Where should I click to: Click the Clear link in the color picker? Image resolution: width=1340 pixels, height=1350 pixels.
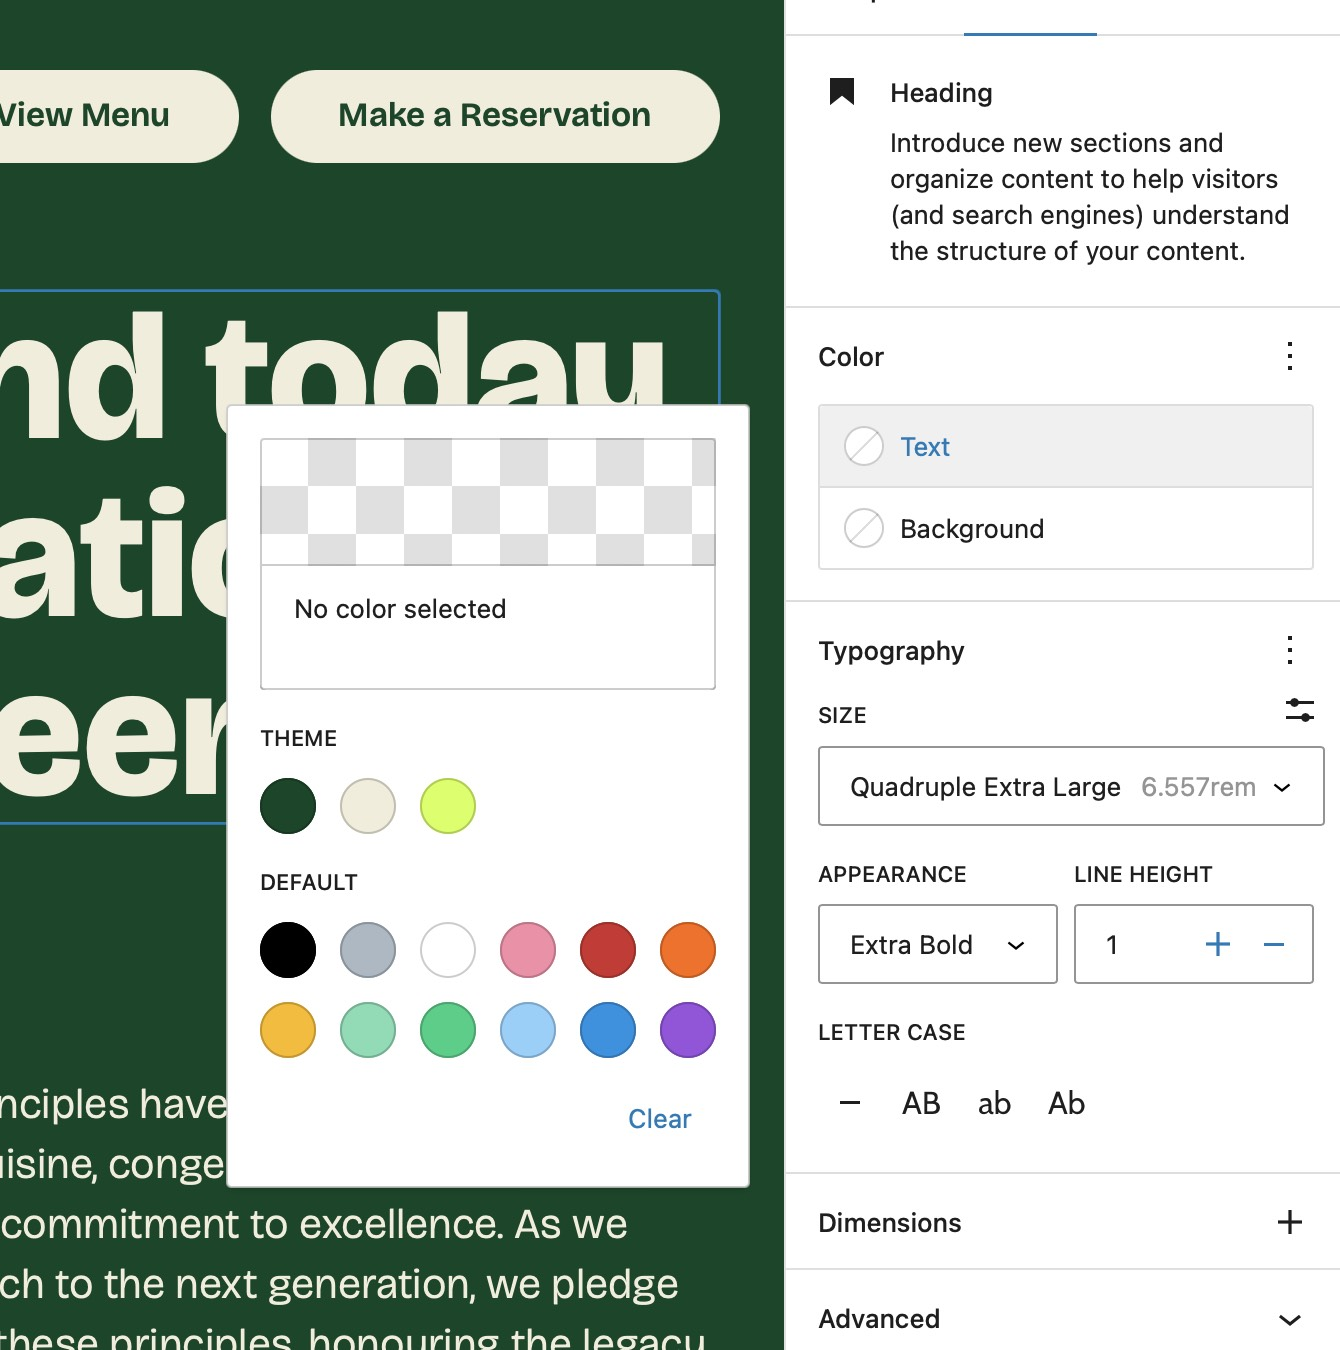click(x=659, y=1118)
